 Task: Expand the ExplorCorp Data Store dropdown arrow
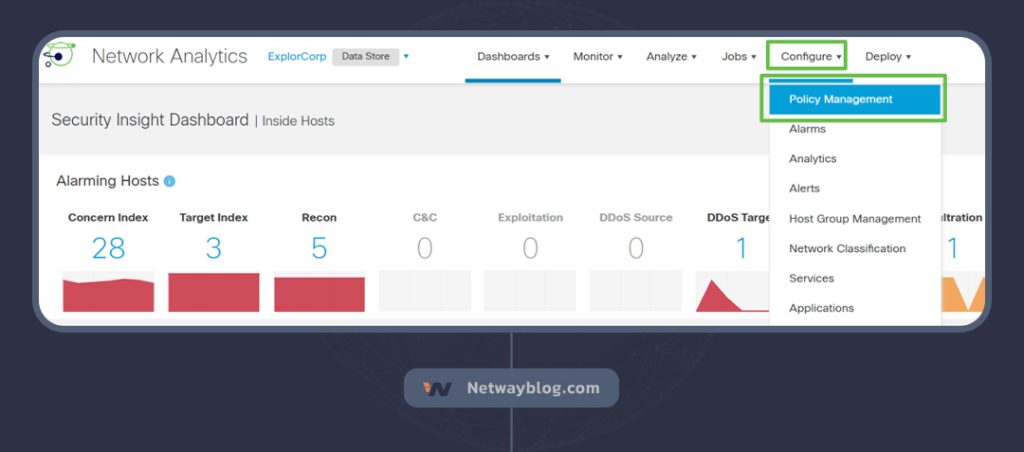pyautogui.click(x=406, y=56)
